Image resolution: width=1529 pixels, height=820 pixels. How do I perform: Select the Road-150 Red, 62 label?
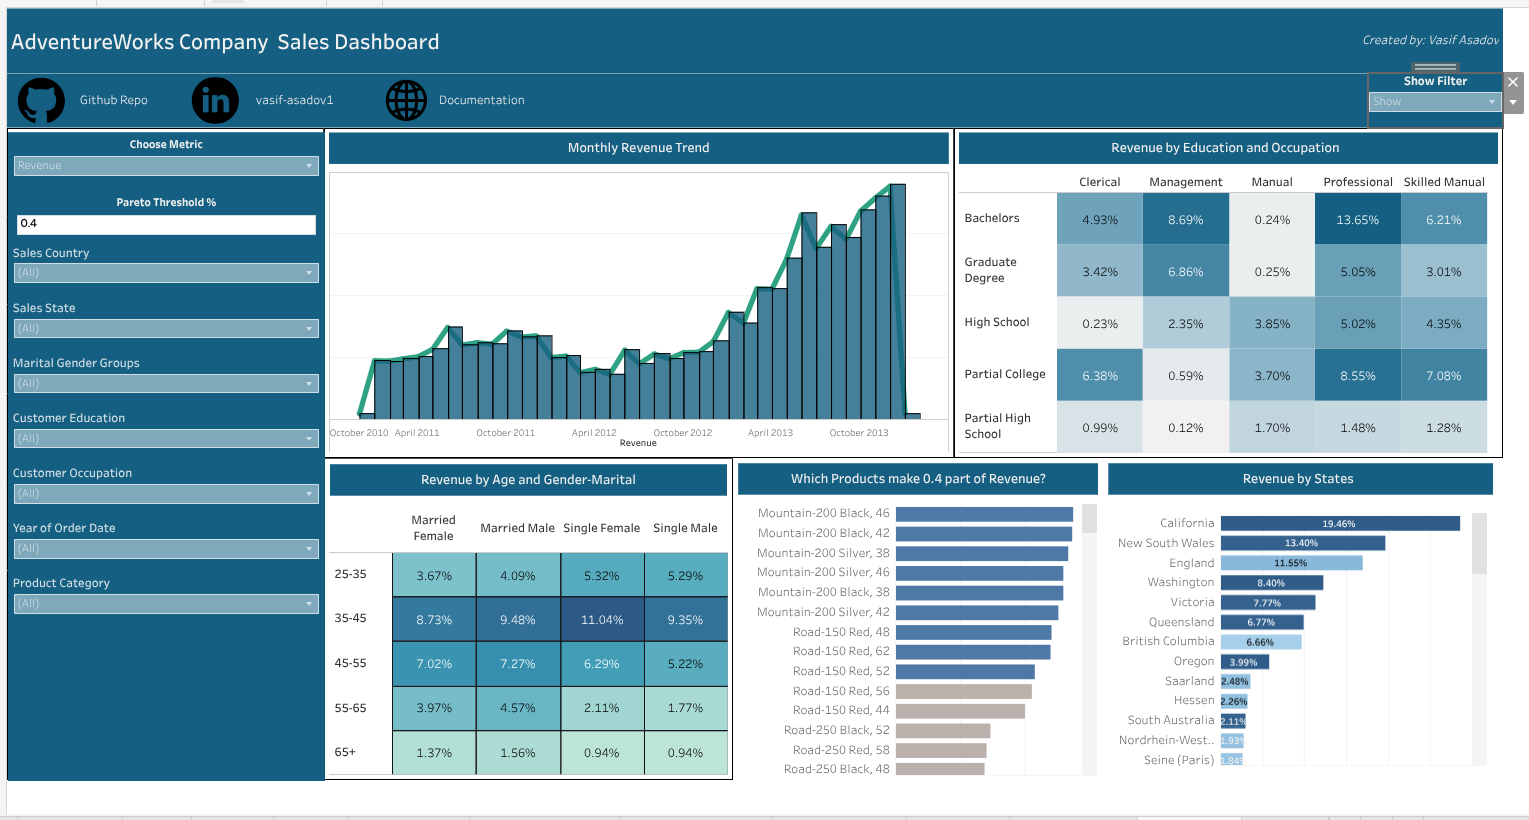[841, 651]
